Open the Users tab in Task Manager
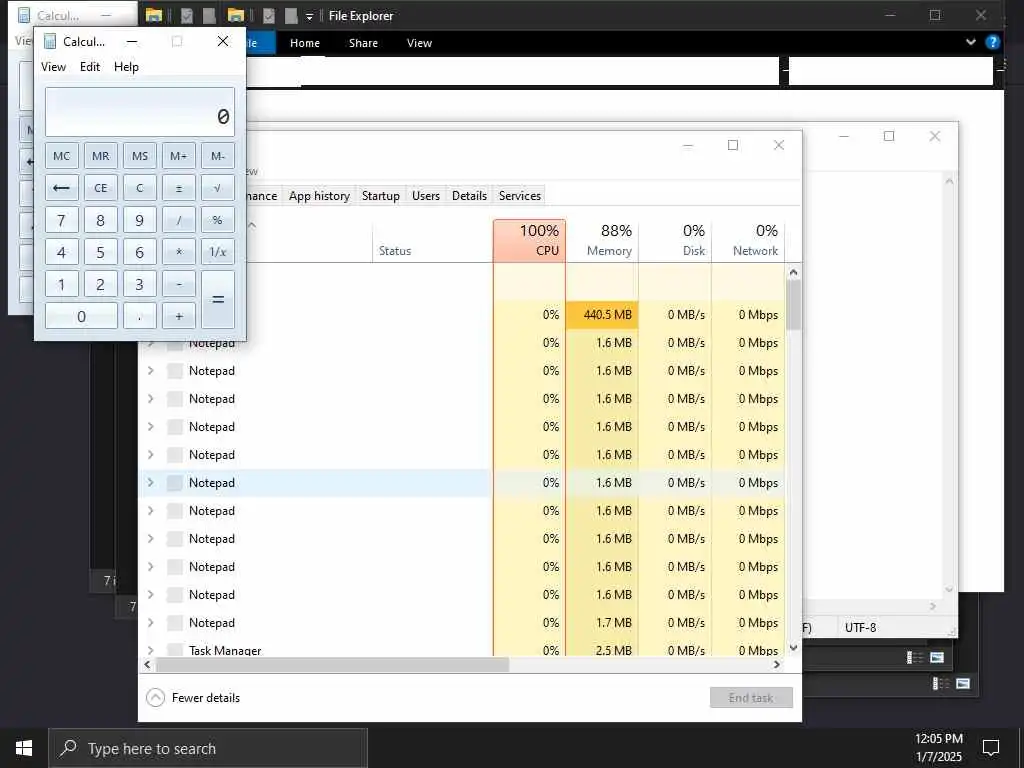 point(426,196)
